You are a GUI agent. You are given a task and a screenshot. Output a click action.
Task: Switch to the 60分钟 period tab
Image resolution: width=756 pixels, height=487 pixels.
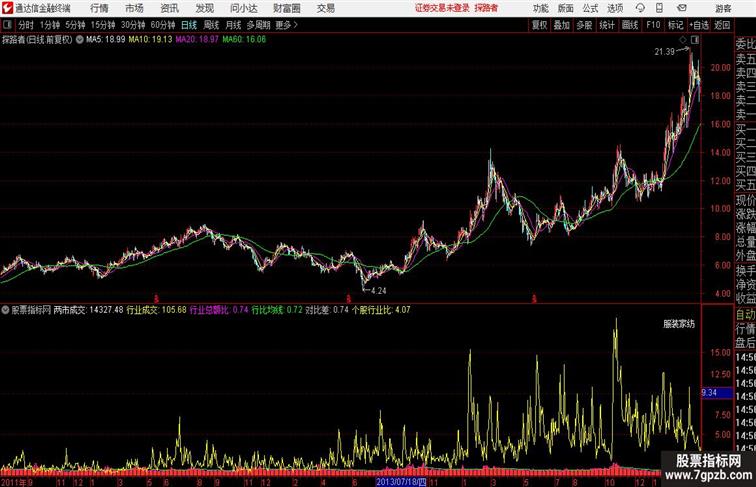(x=163, y=25)
